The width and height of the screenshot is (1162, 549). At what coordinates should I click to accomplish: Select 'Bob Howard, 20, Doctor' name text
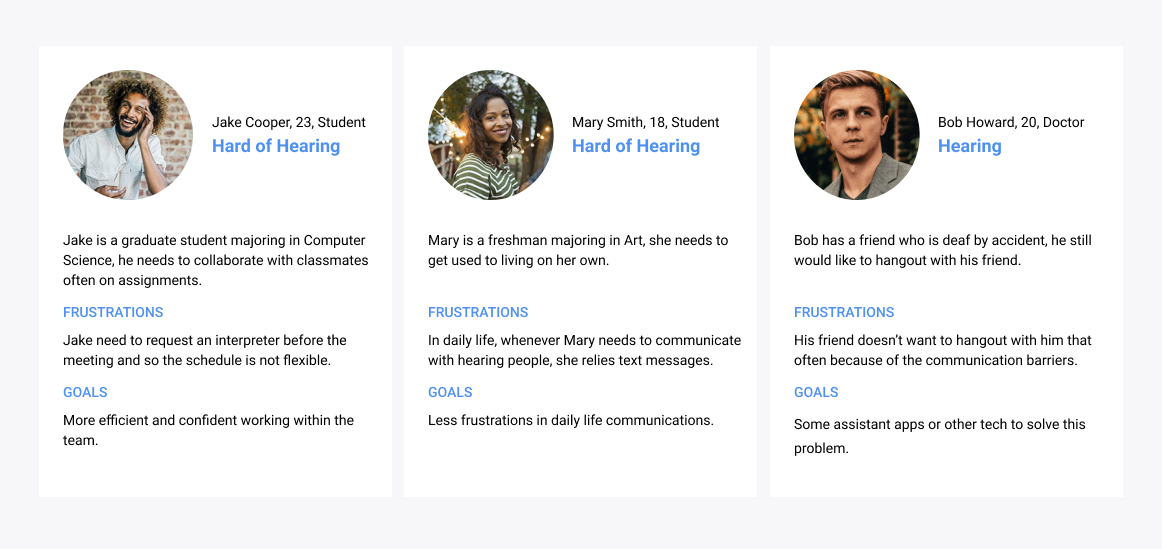pyautogui.click(x=1011, y=122)
